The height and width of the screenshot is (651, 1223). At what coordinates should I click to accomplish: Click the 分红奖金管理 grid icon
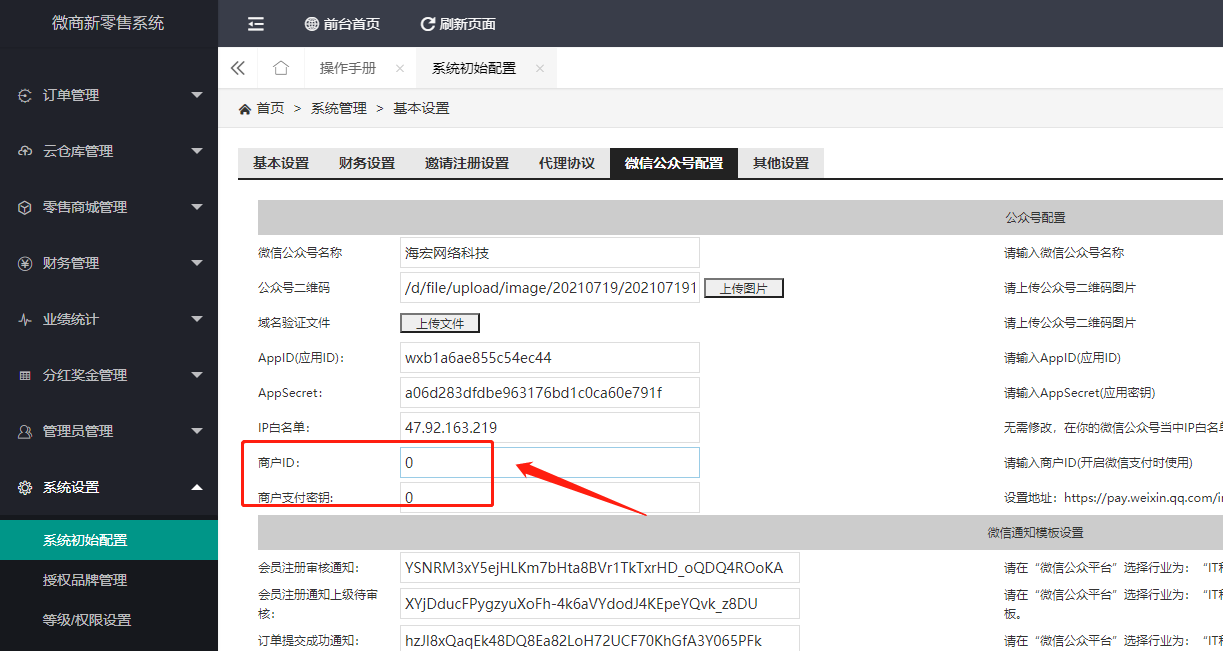point(26,376)
